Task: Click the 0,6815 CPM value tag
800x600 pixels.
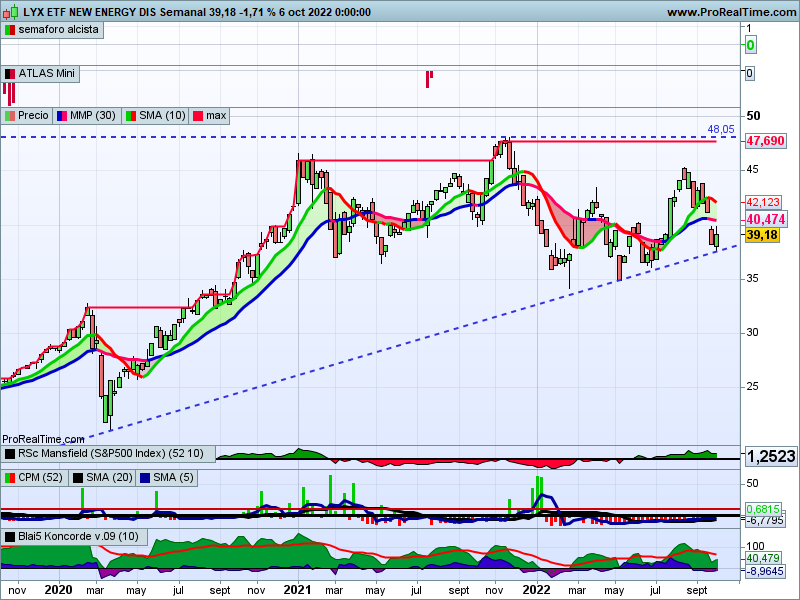Action: tap(763, 509)
